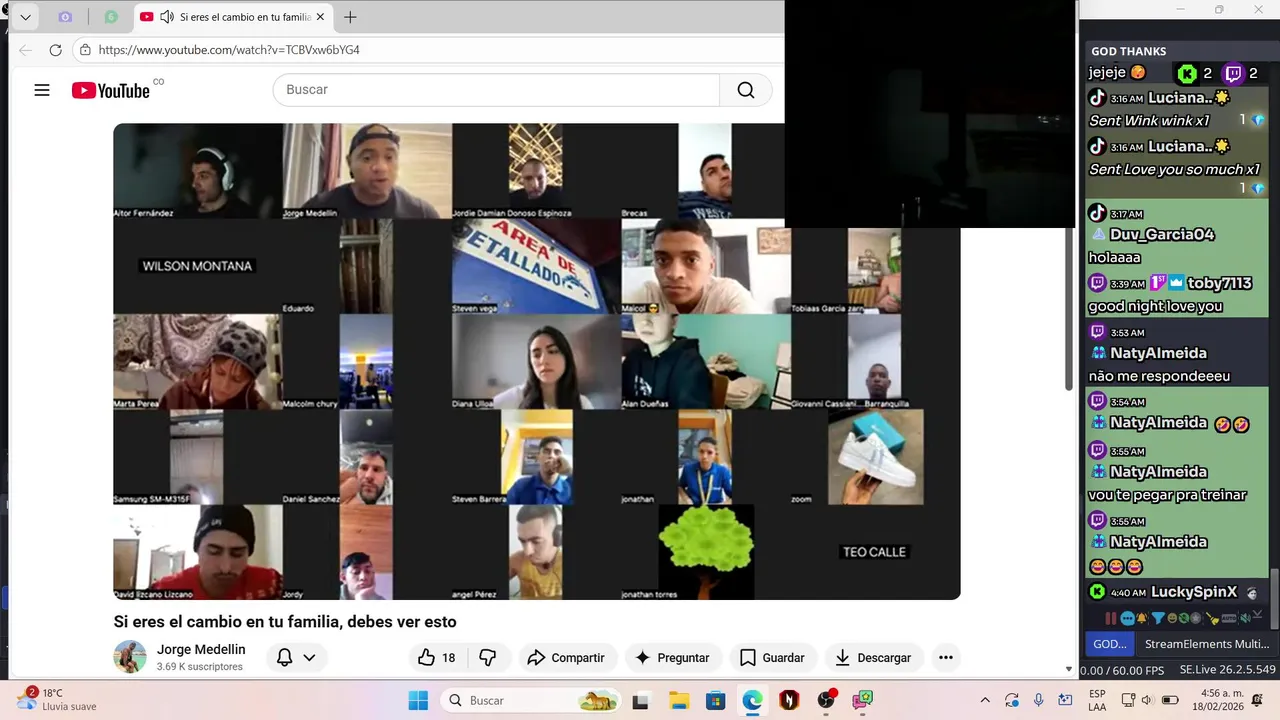Click the blue chat bubble icon in chat toolbar

point(1128,618)
